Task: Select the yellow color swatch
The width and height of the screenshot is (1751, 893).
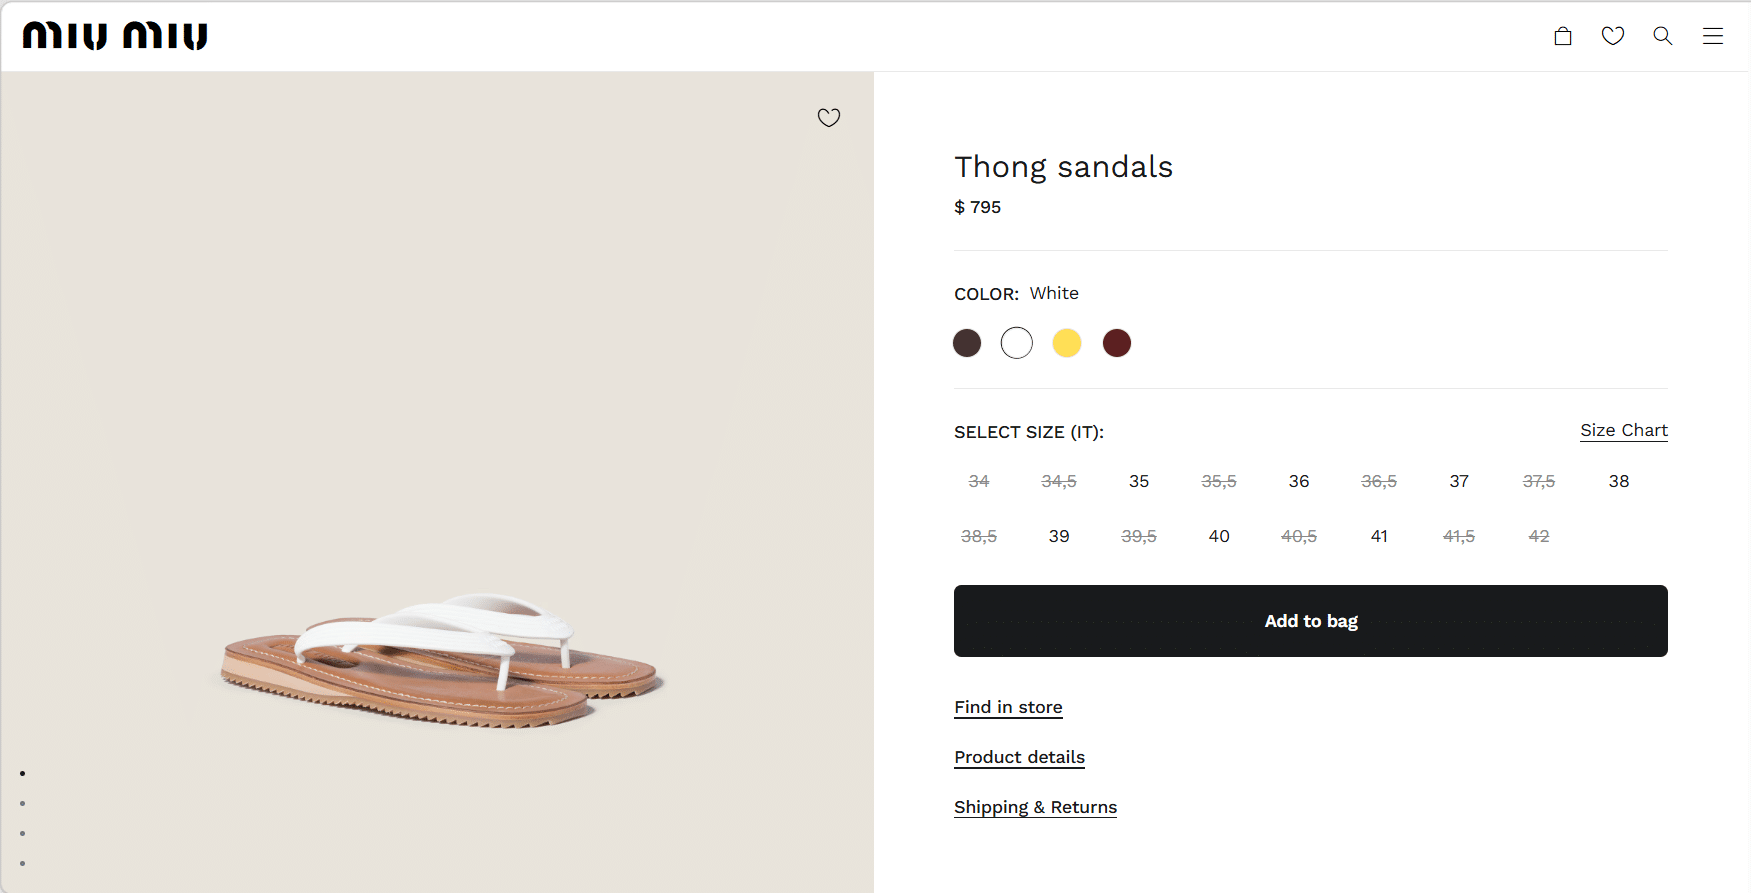Action: click(1067, 343)
